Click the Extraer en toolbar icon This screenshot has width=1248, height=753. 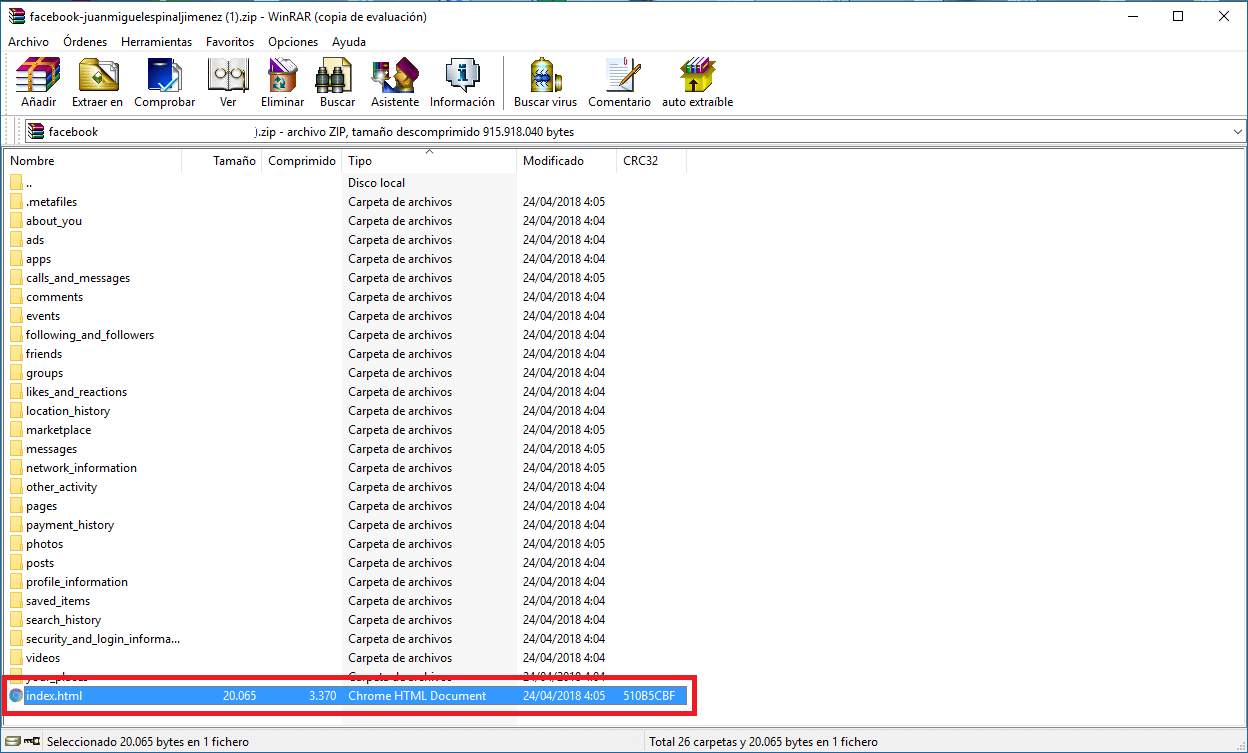(x=98, y=75)
